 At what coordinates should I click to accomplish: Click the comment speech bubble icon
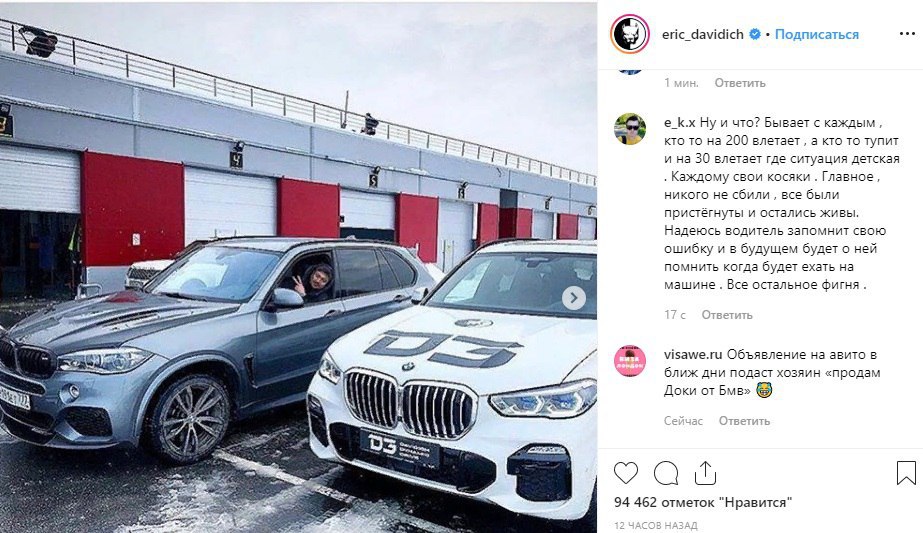click(x=666, y=473)
